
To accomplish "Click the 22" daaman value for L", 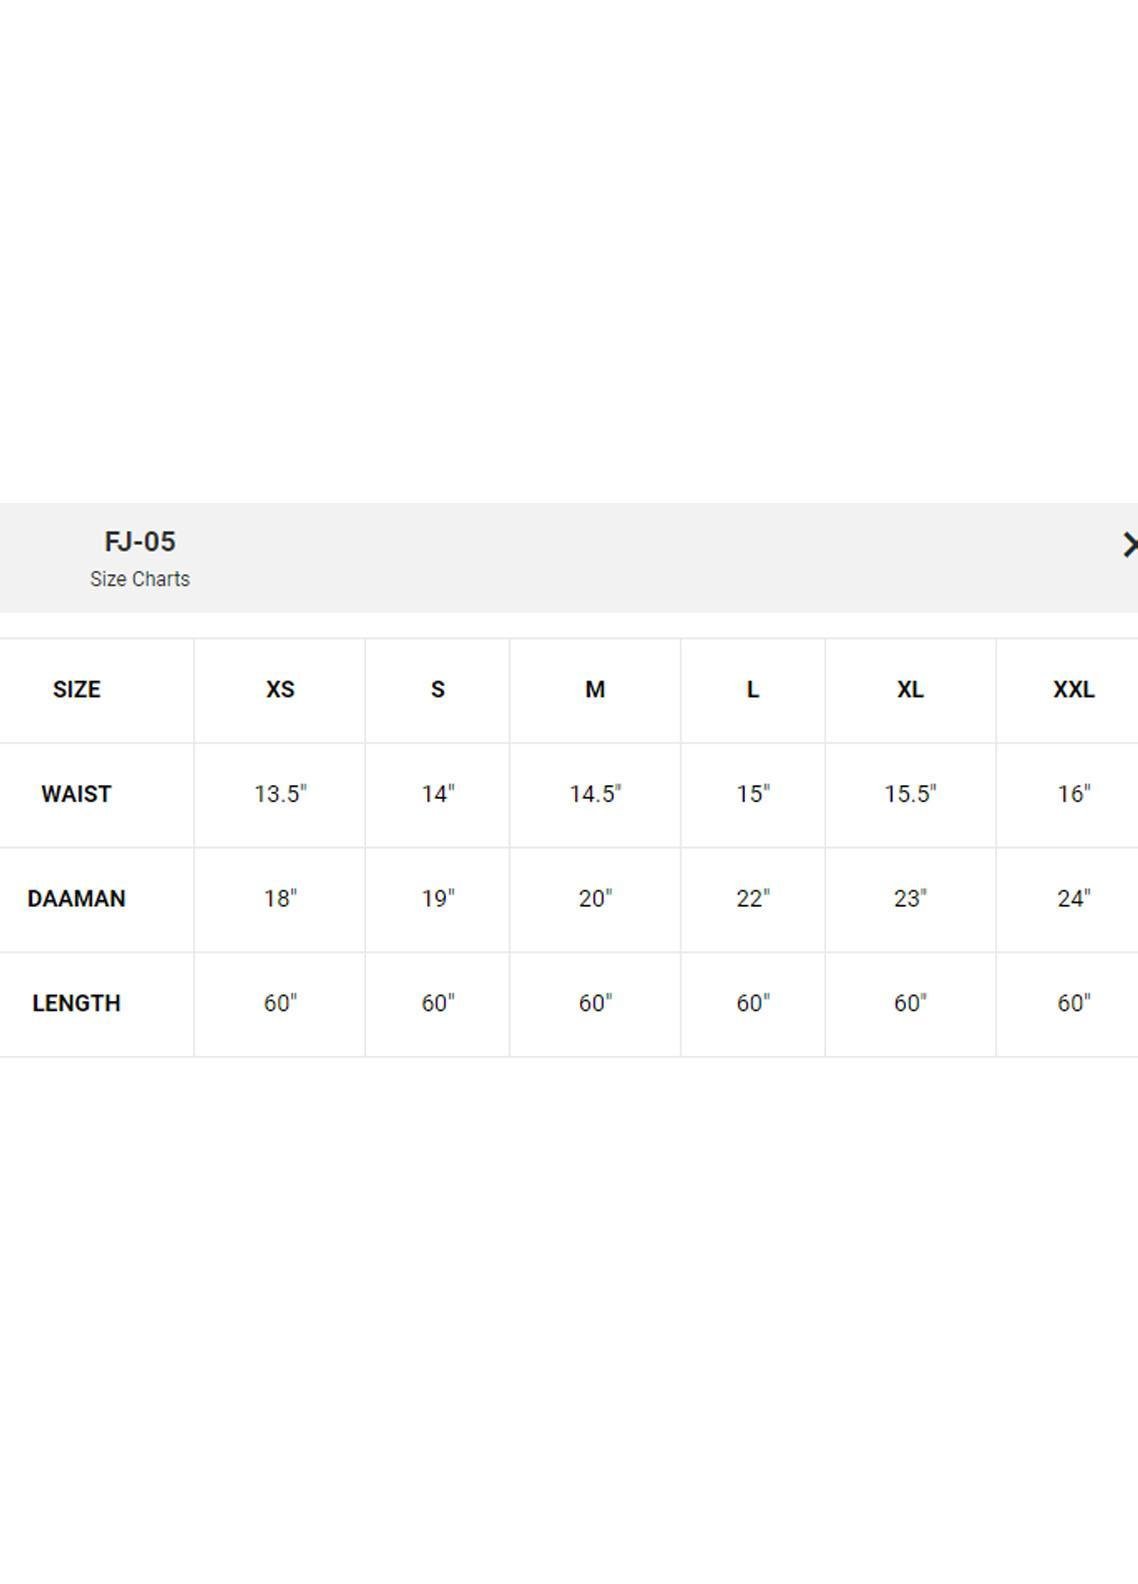I will click(x=753, y=899).
